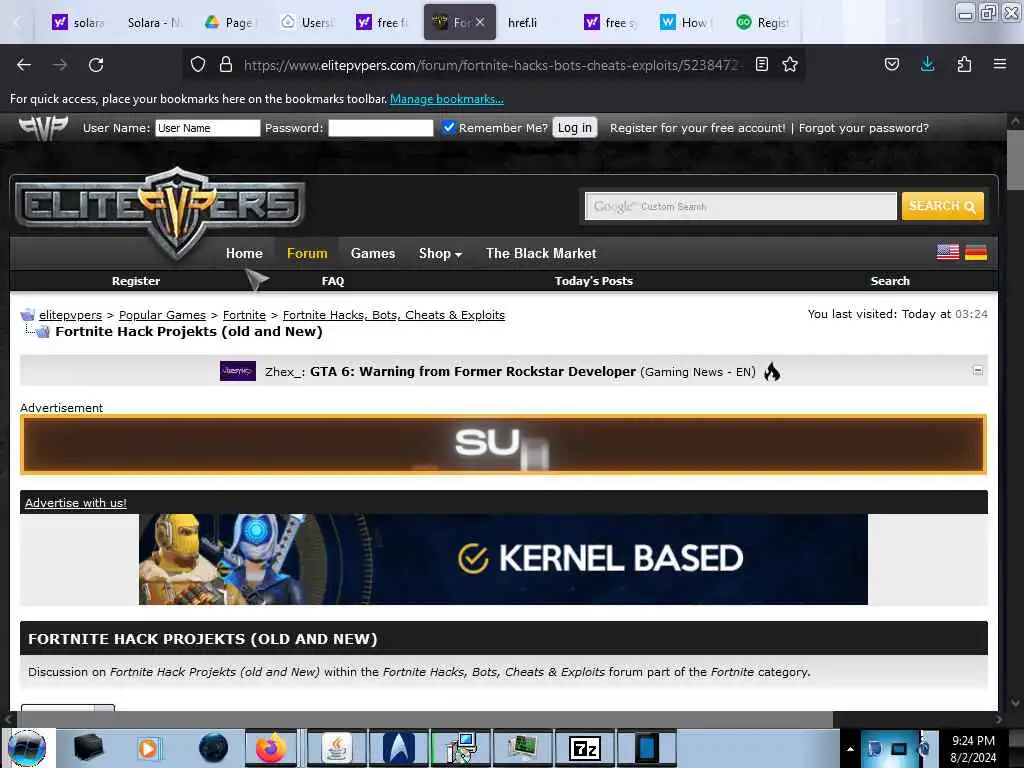Open the Games navigation item
The height and width of the screenshot is (768, 1024).
point(373,253)
